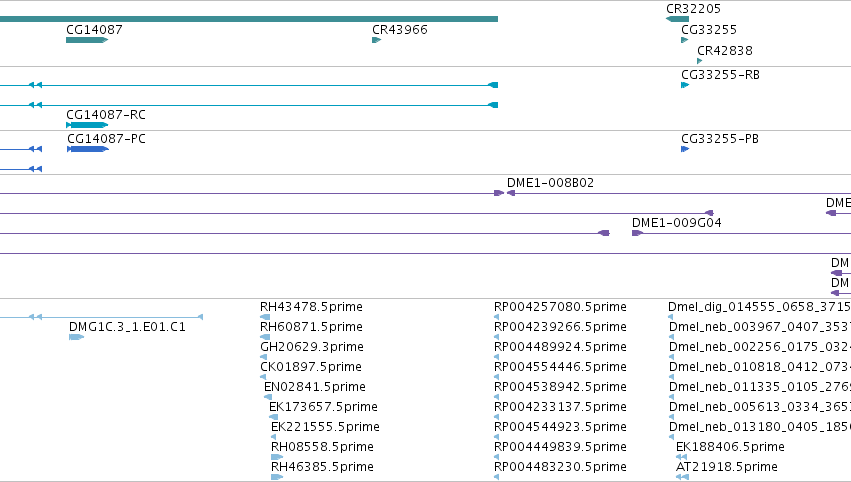Select the CR42838 gene label
The width and height of the screenshot is (851, 482).
tap(725, 50)
